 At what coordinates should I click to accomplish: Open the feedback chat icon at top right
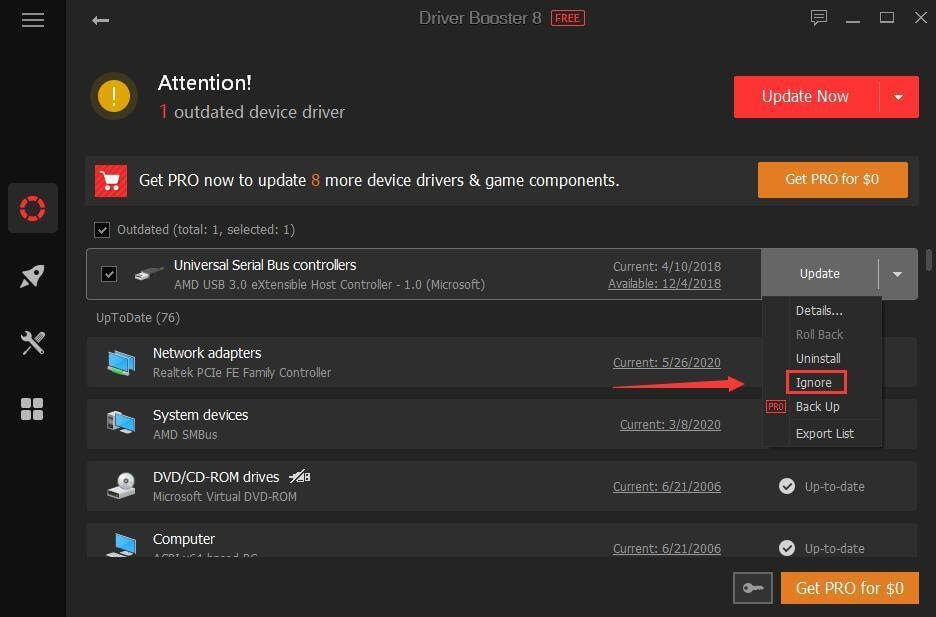click(819, 17)
